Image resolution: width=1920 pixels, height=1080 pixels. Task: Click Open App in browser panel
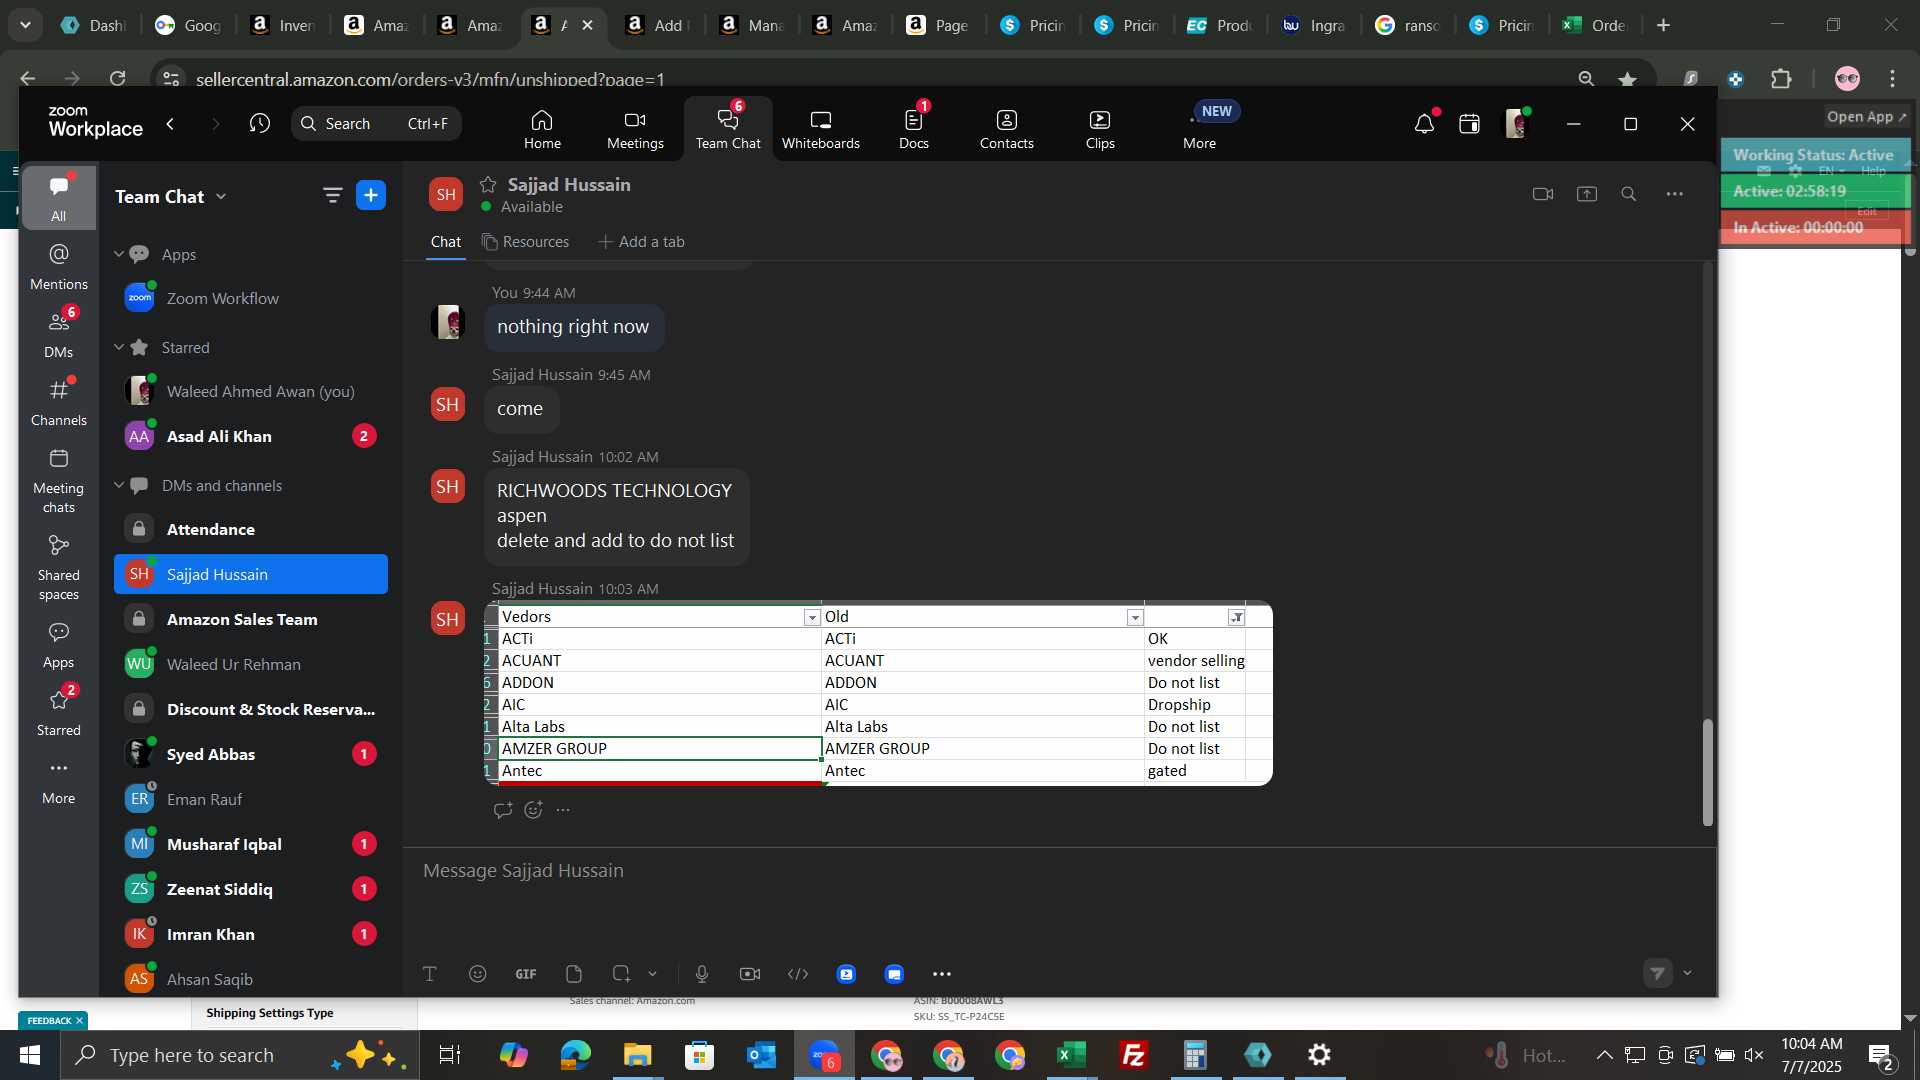1866,117
